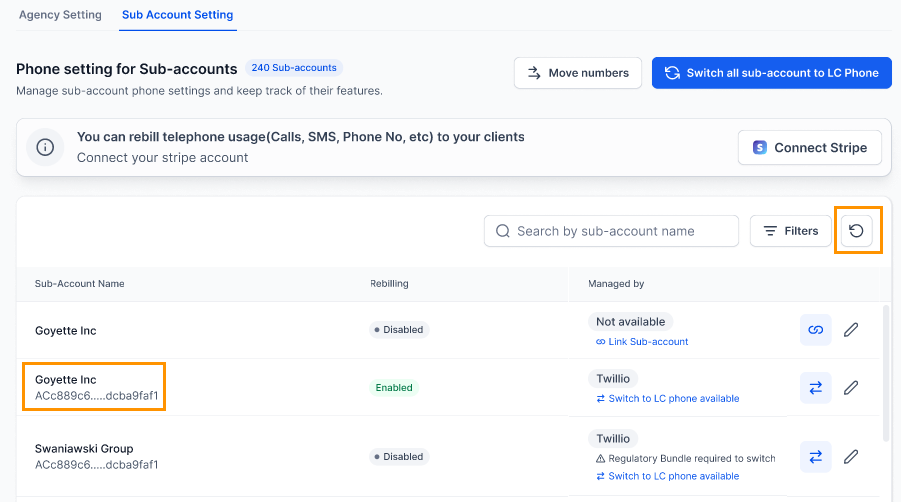Click the switch arrows icon for Swaniawski Group
This screenshot has height=502, width=901.
(815, 457)
